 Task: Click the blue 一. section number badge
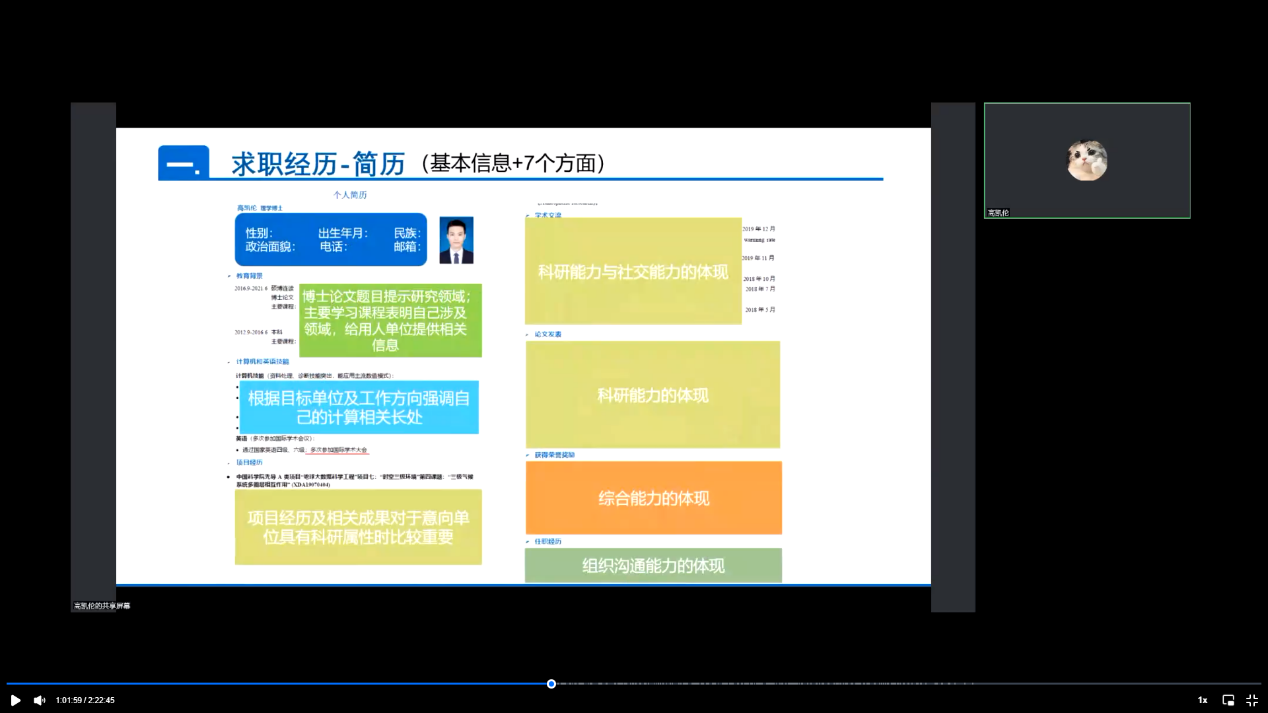(184, 163)
